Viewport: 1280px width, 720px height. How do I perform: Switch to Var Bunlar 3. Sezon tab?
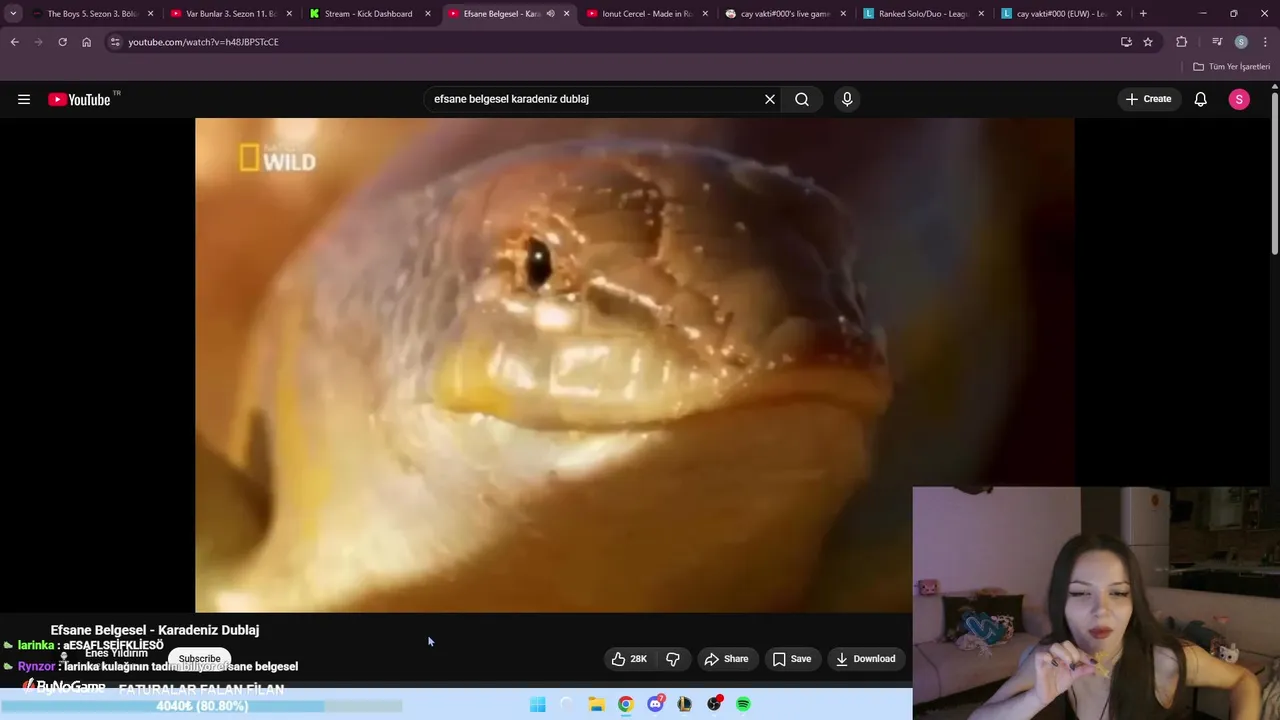pyautogui.click(x=231, y=14)
